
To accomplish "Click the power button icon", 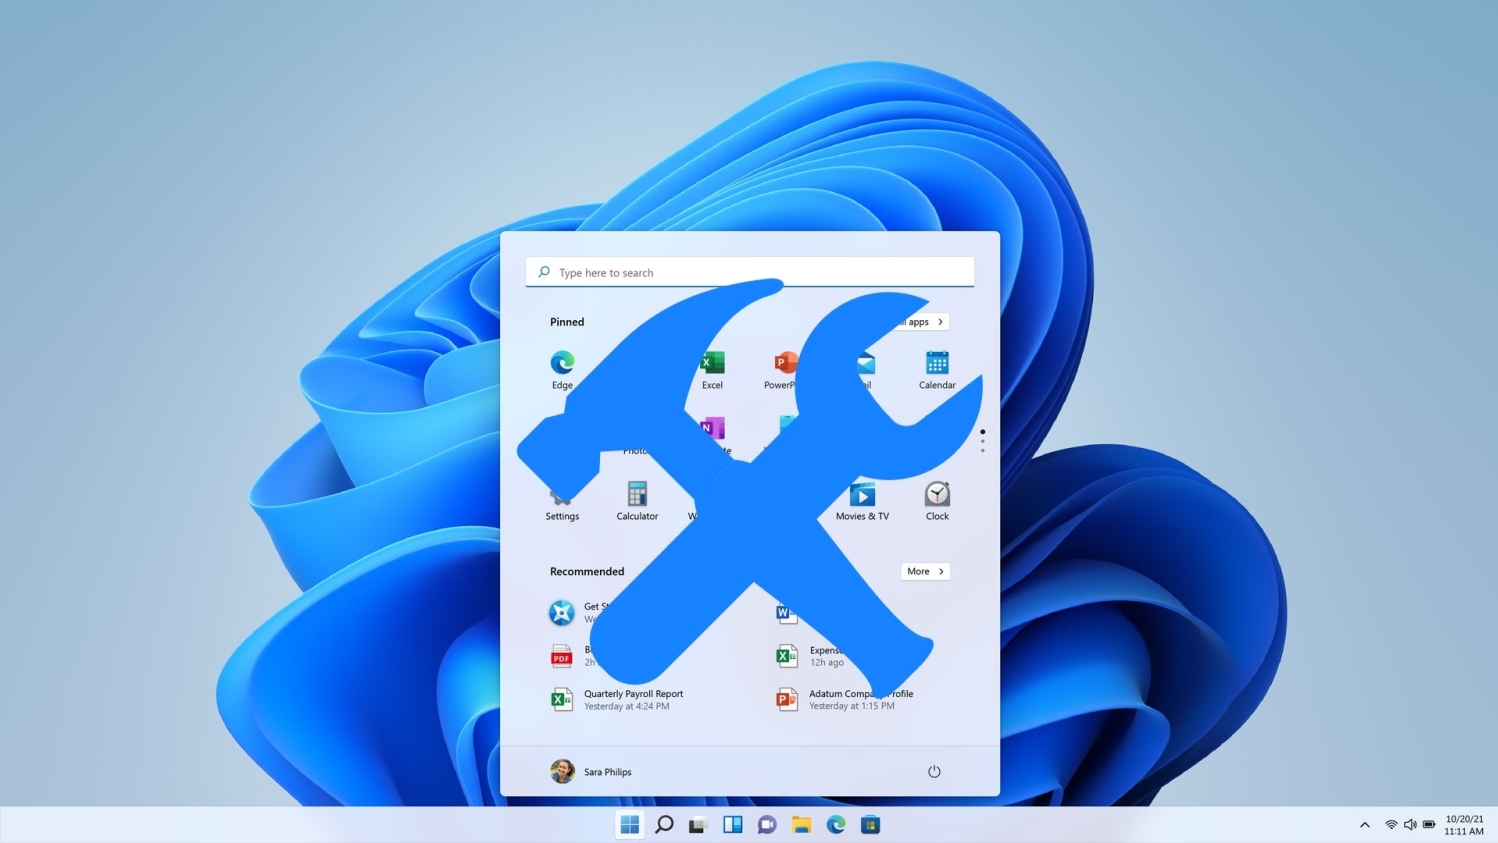I will tap(934, 772).
